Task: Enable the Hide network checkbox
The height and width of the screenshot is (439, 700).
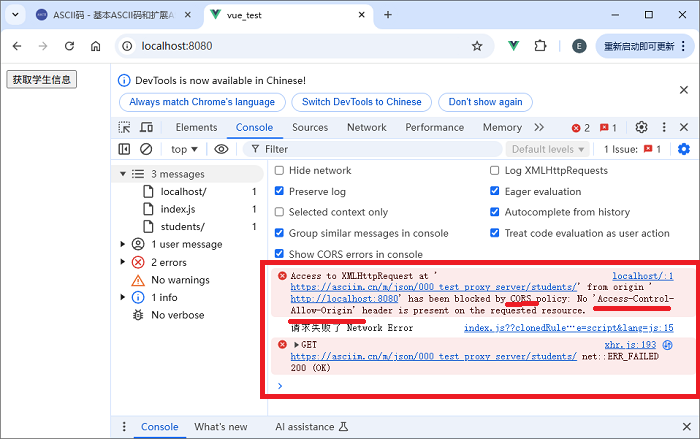Action: click(279, 171)
